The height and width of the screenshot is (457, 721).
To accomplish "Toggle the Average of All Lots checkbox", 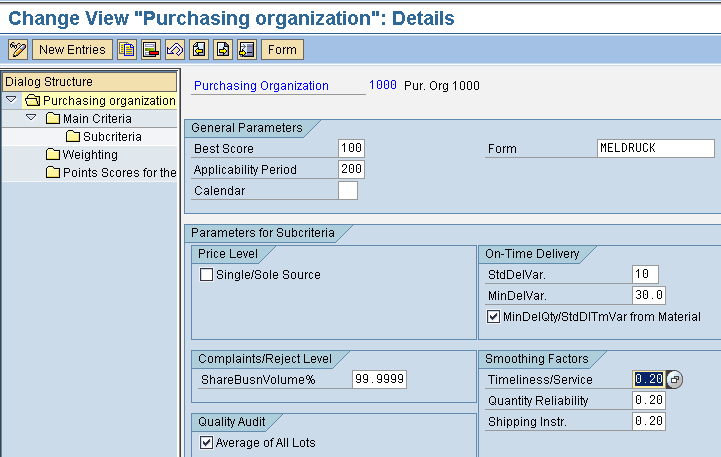I will [x=206, y=443].
